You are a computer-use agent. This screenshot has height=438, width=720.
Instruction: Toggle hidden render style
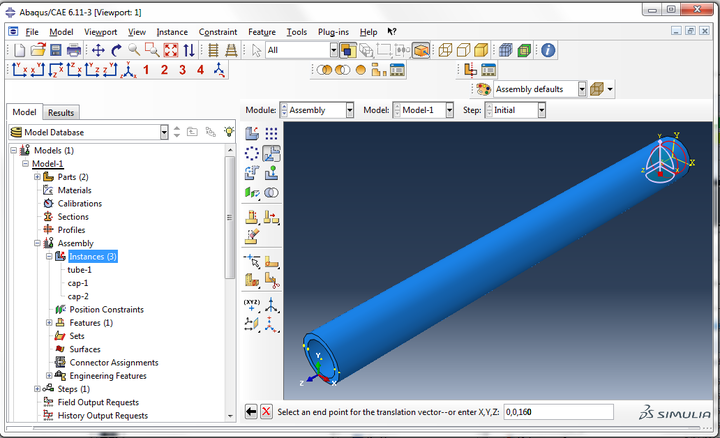[x=463, y=50]
